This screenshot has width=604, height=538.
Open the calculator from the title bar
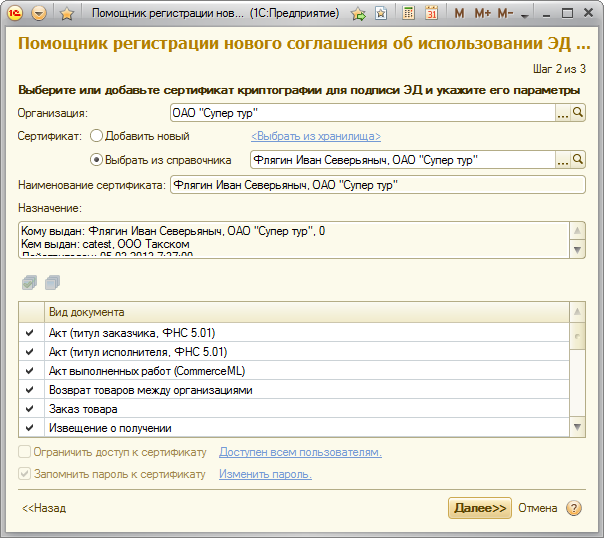(408, 14)
